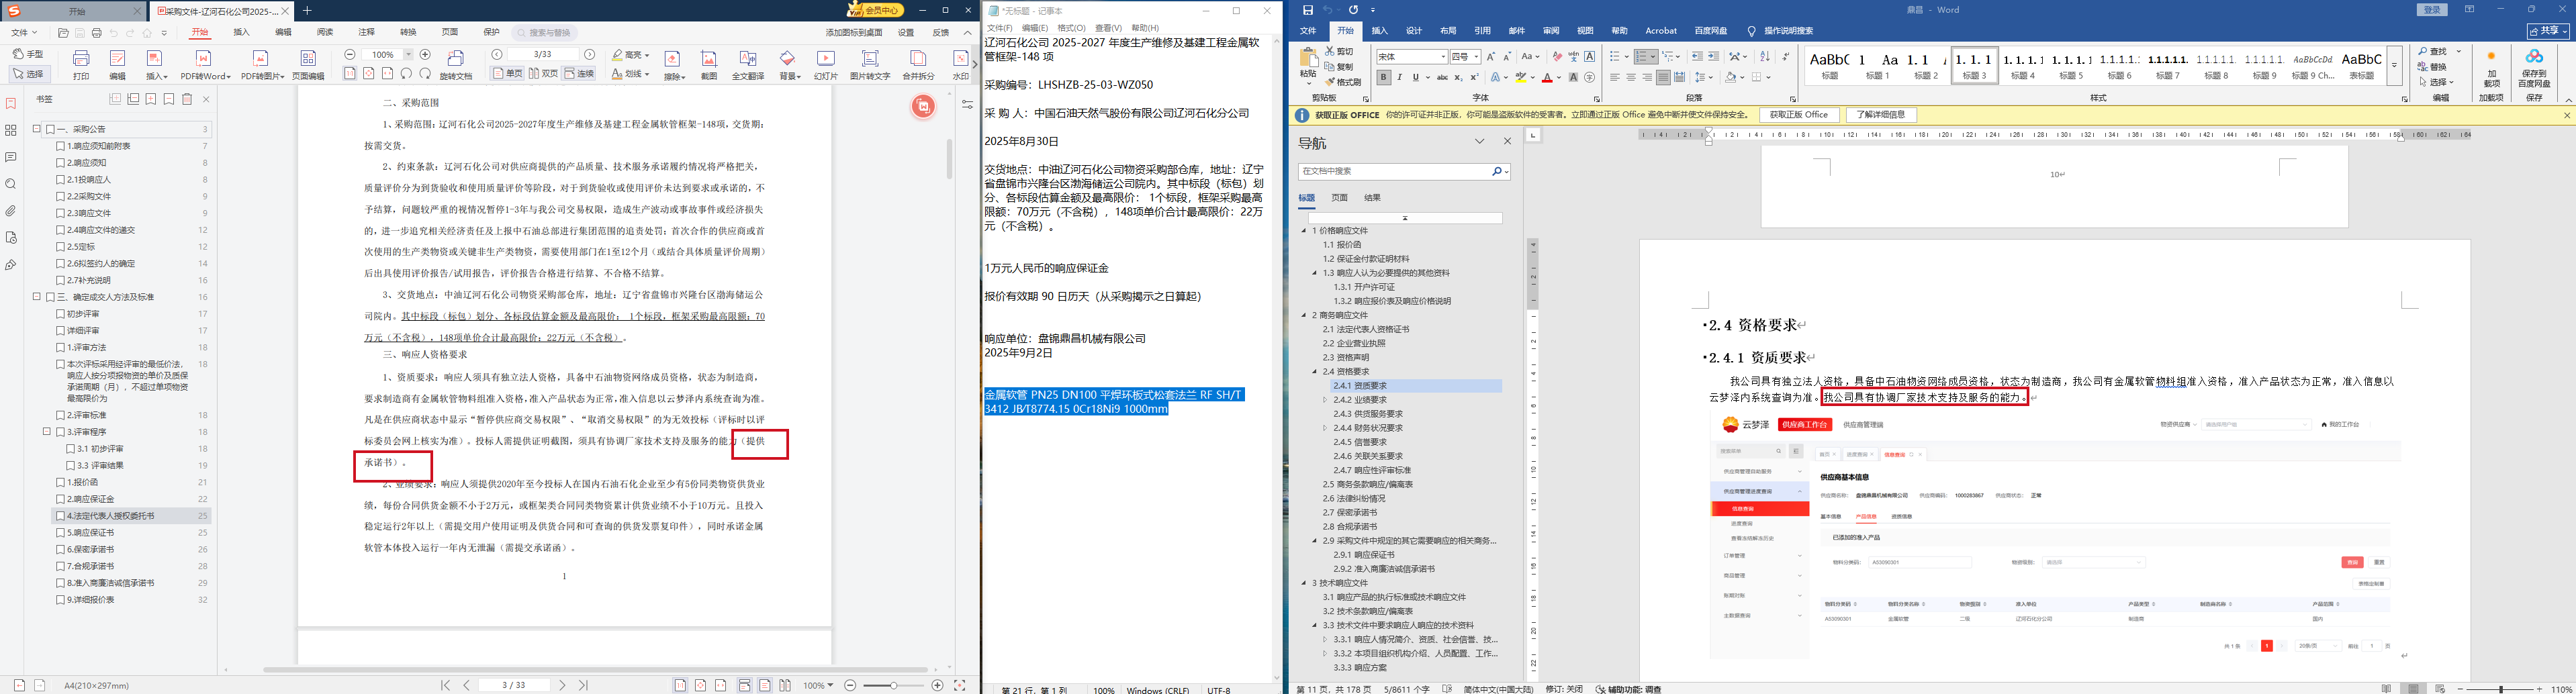This screenshot has height=694, width=2576.
Task: Open zoom percentage dropdown in PDF toolbar
Action: (x=408, y=55)
